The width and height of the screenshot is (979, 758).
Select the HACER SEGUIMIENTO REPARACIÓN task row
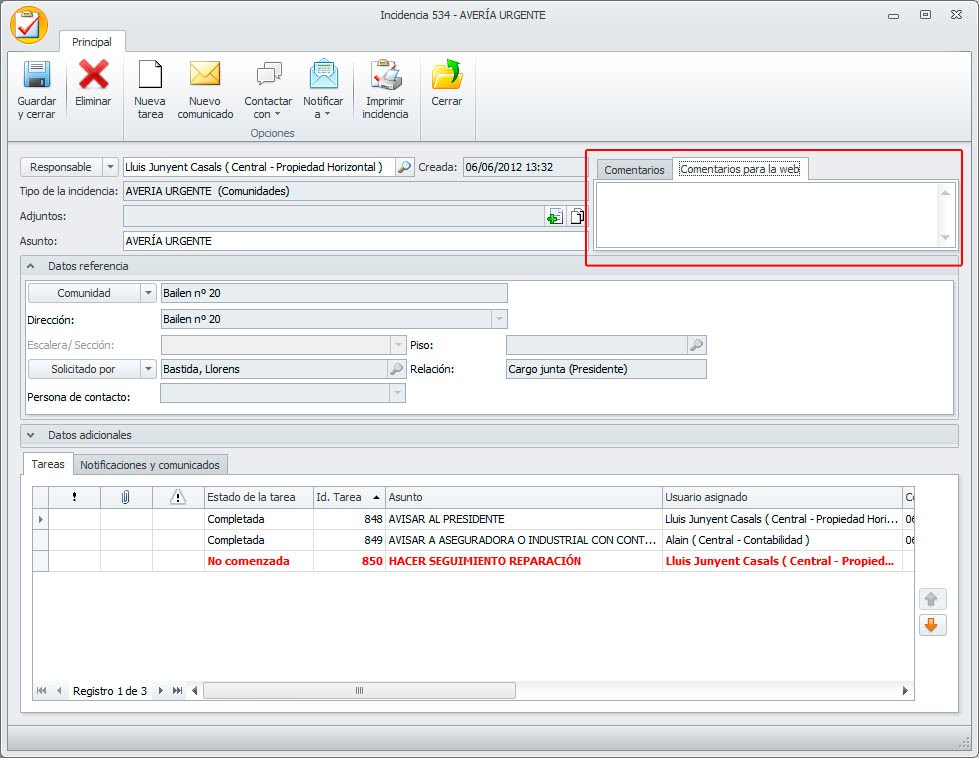(x=484, y=561)
